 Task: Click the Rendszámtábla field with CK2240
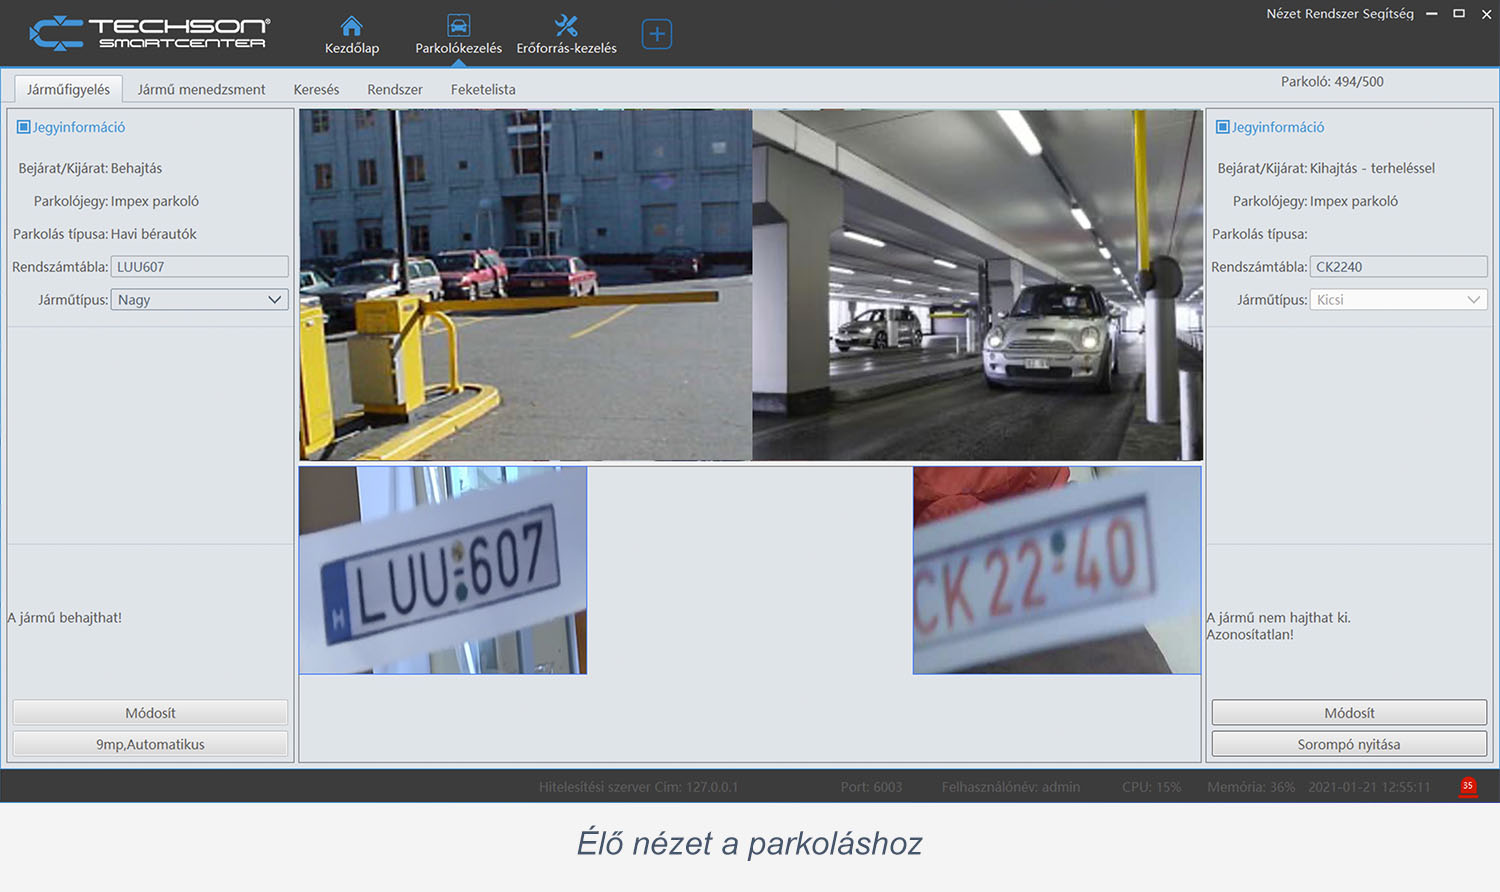click(x=1398, y=267)
